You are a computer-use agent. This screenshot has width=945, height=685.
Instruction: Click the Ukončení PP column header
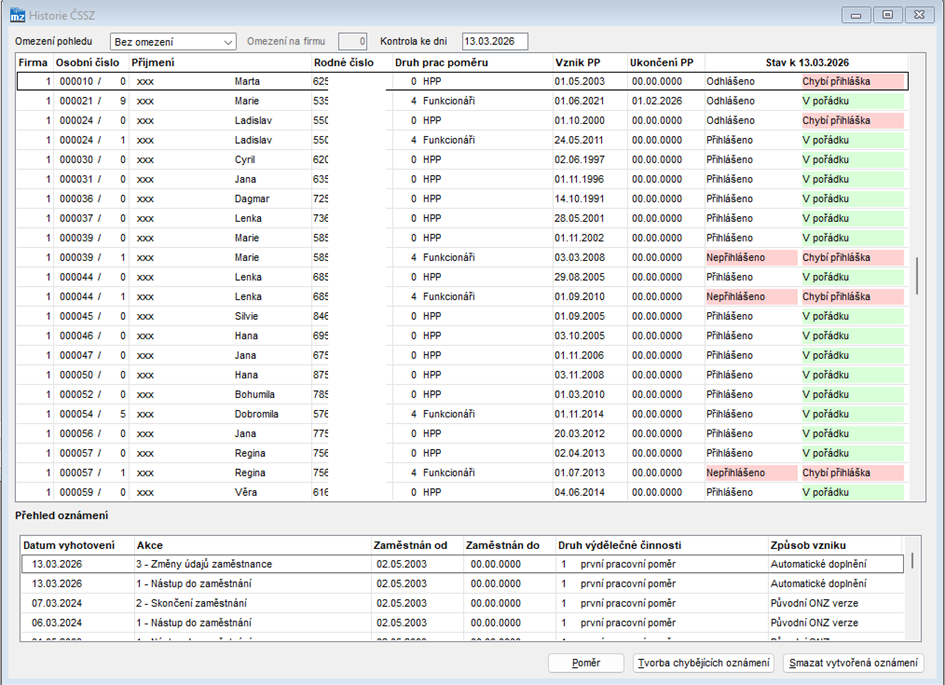tap(662, 63)
